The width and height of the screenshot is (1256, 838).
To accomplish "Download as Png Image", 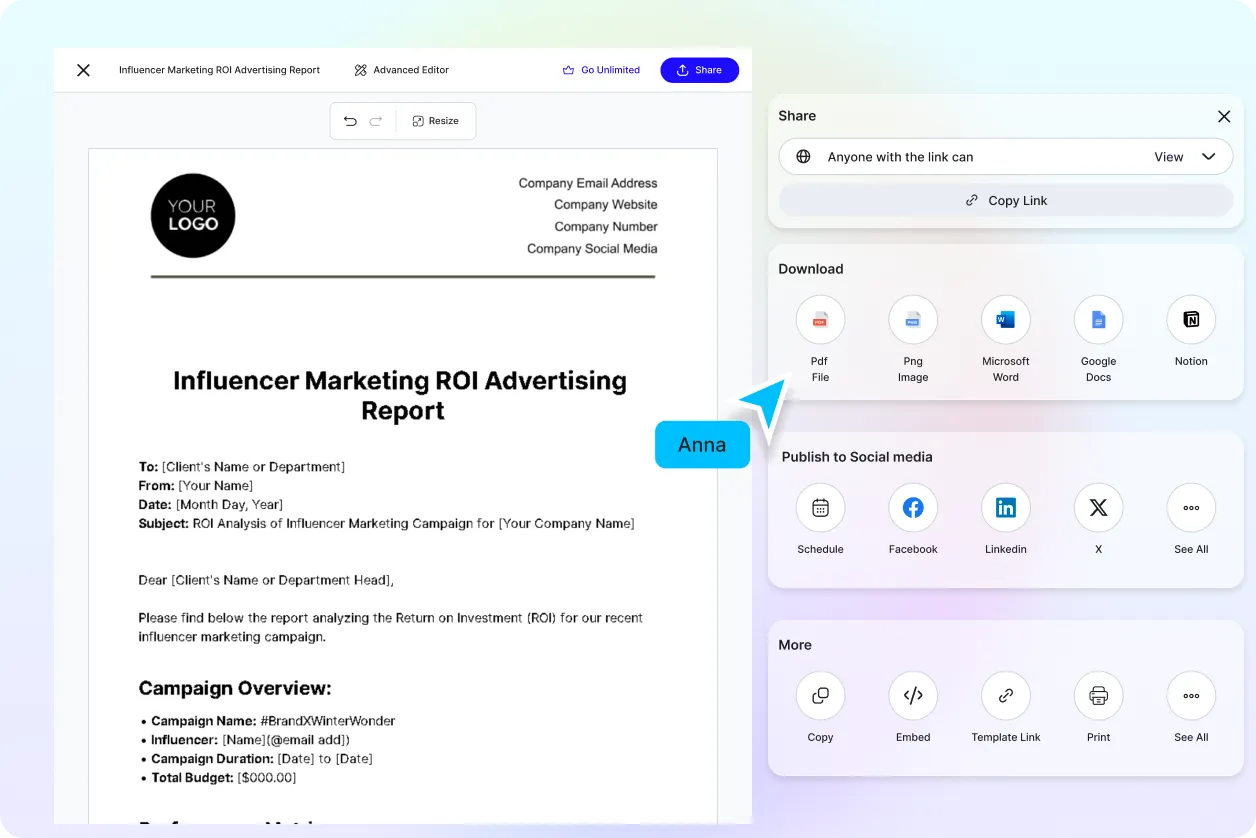I will click(x=912, y=321).
